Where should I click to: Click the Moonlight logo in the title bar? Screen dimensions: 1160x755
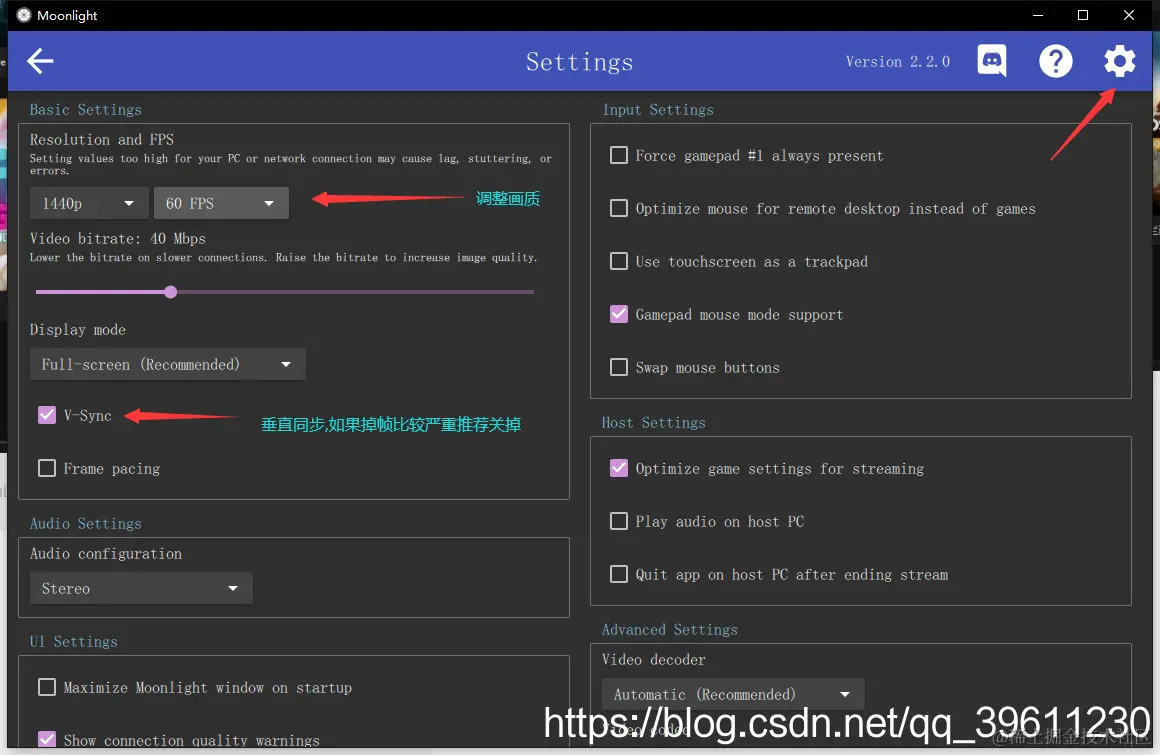click(23, 15)
